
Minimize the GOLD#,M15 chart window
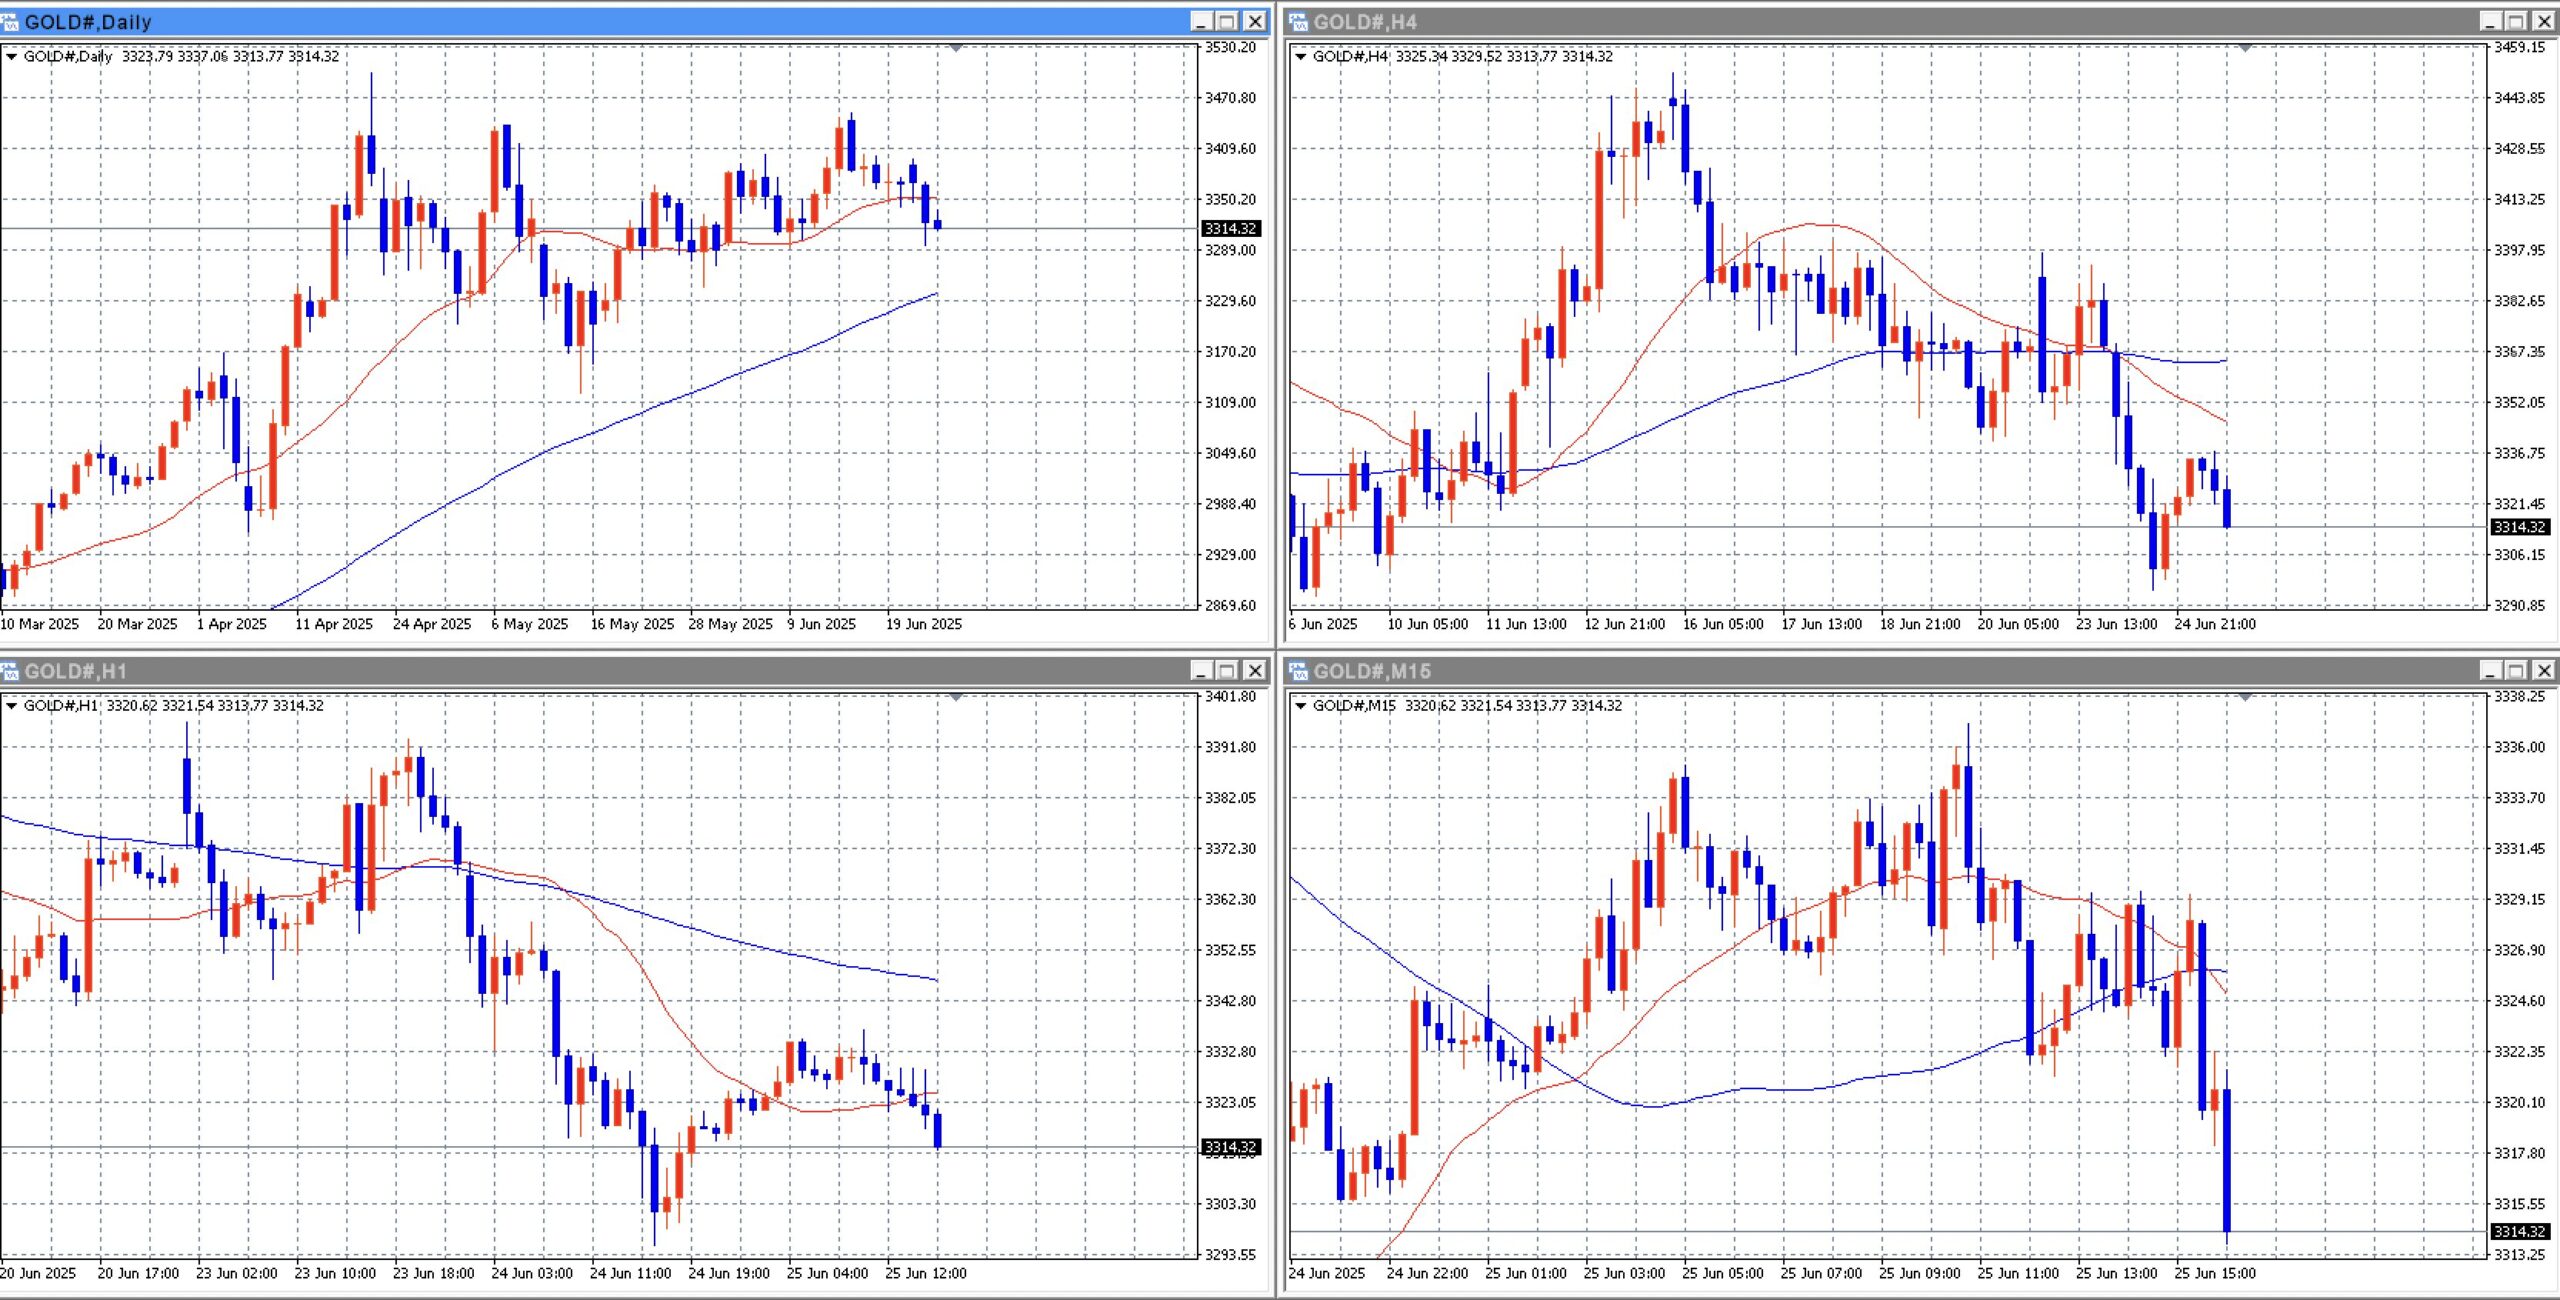2492,671
